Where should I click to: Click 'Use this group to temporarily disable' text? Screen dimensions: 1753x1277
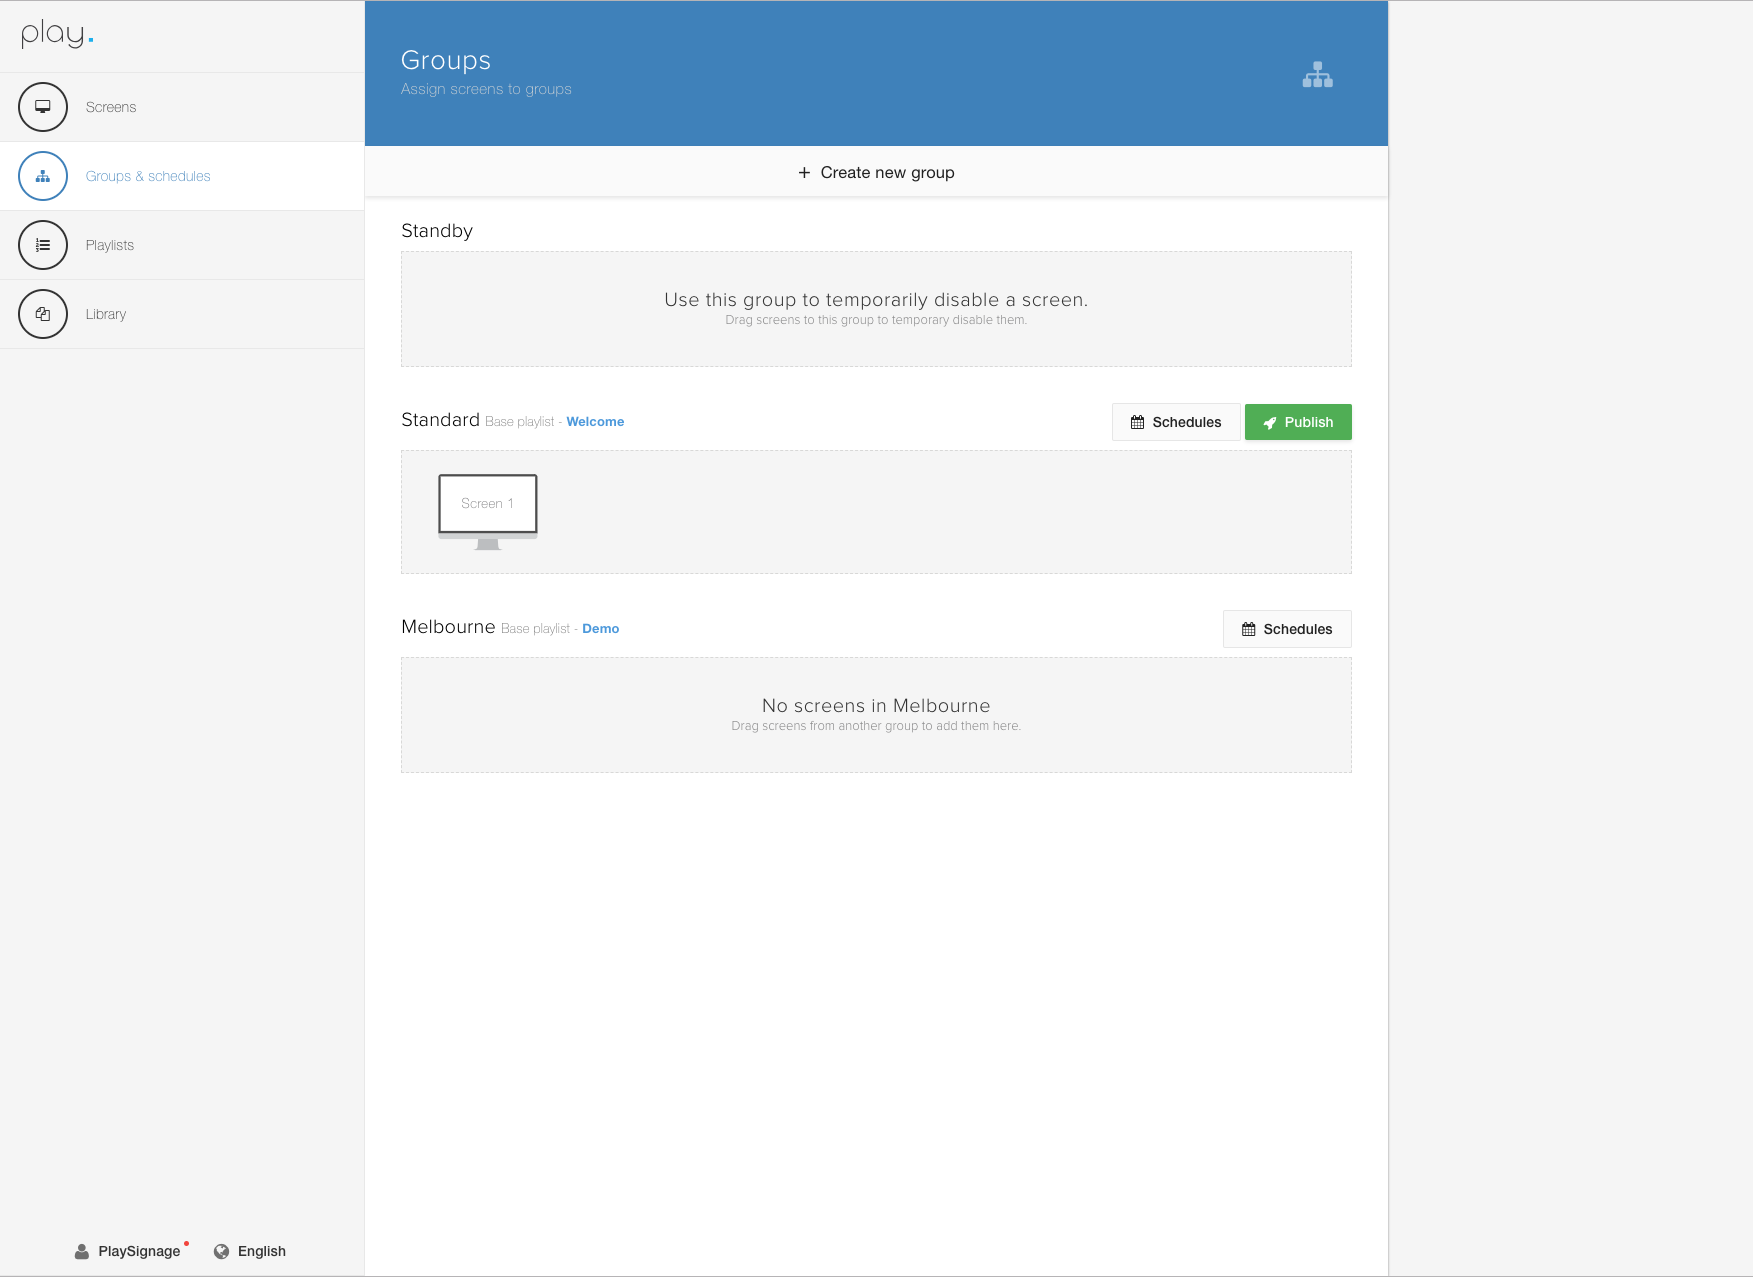point(876,300)
